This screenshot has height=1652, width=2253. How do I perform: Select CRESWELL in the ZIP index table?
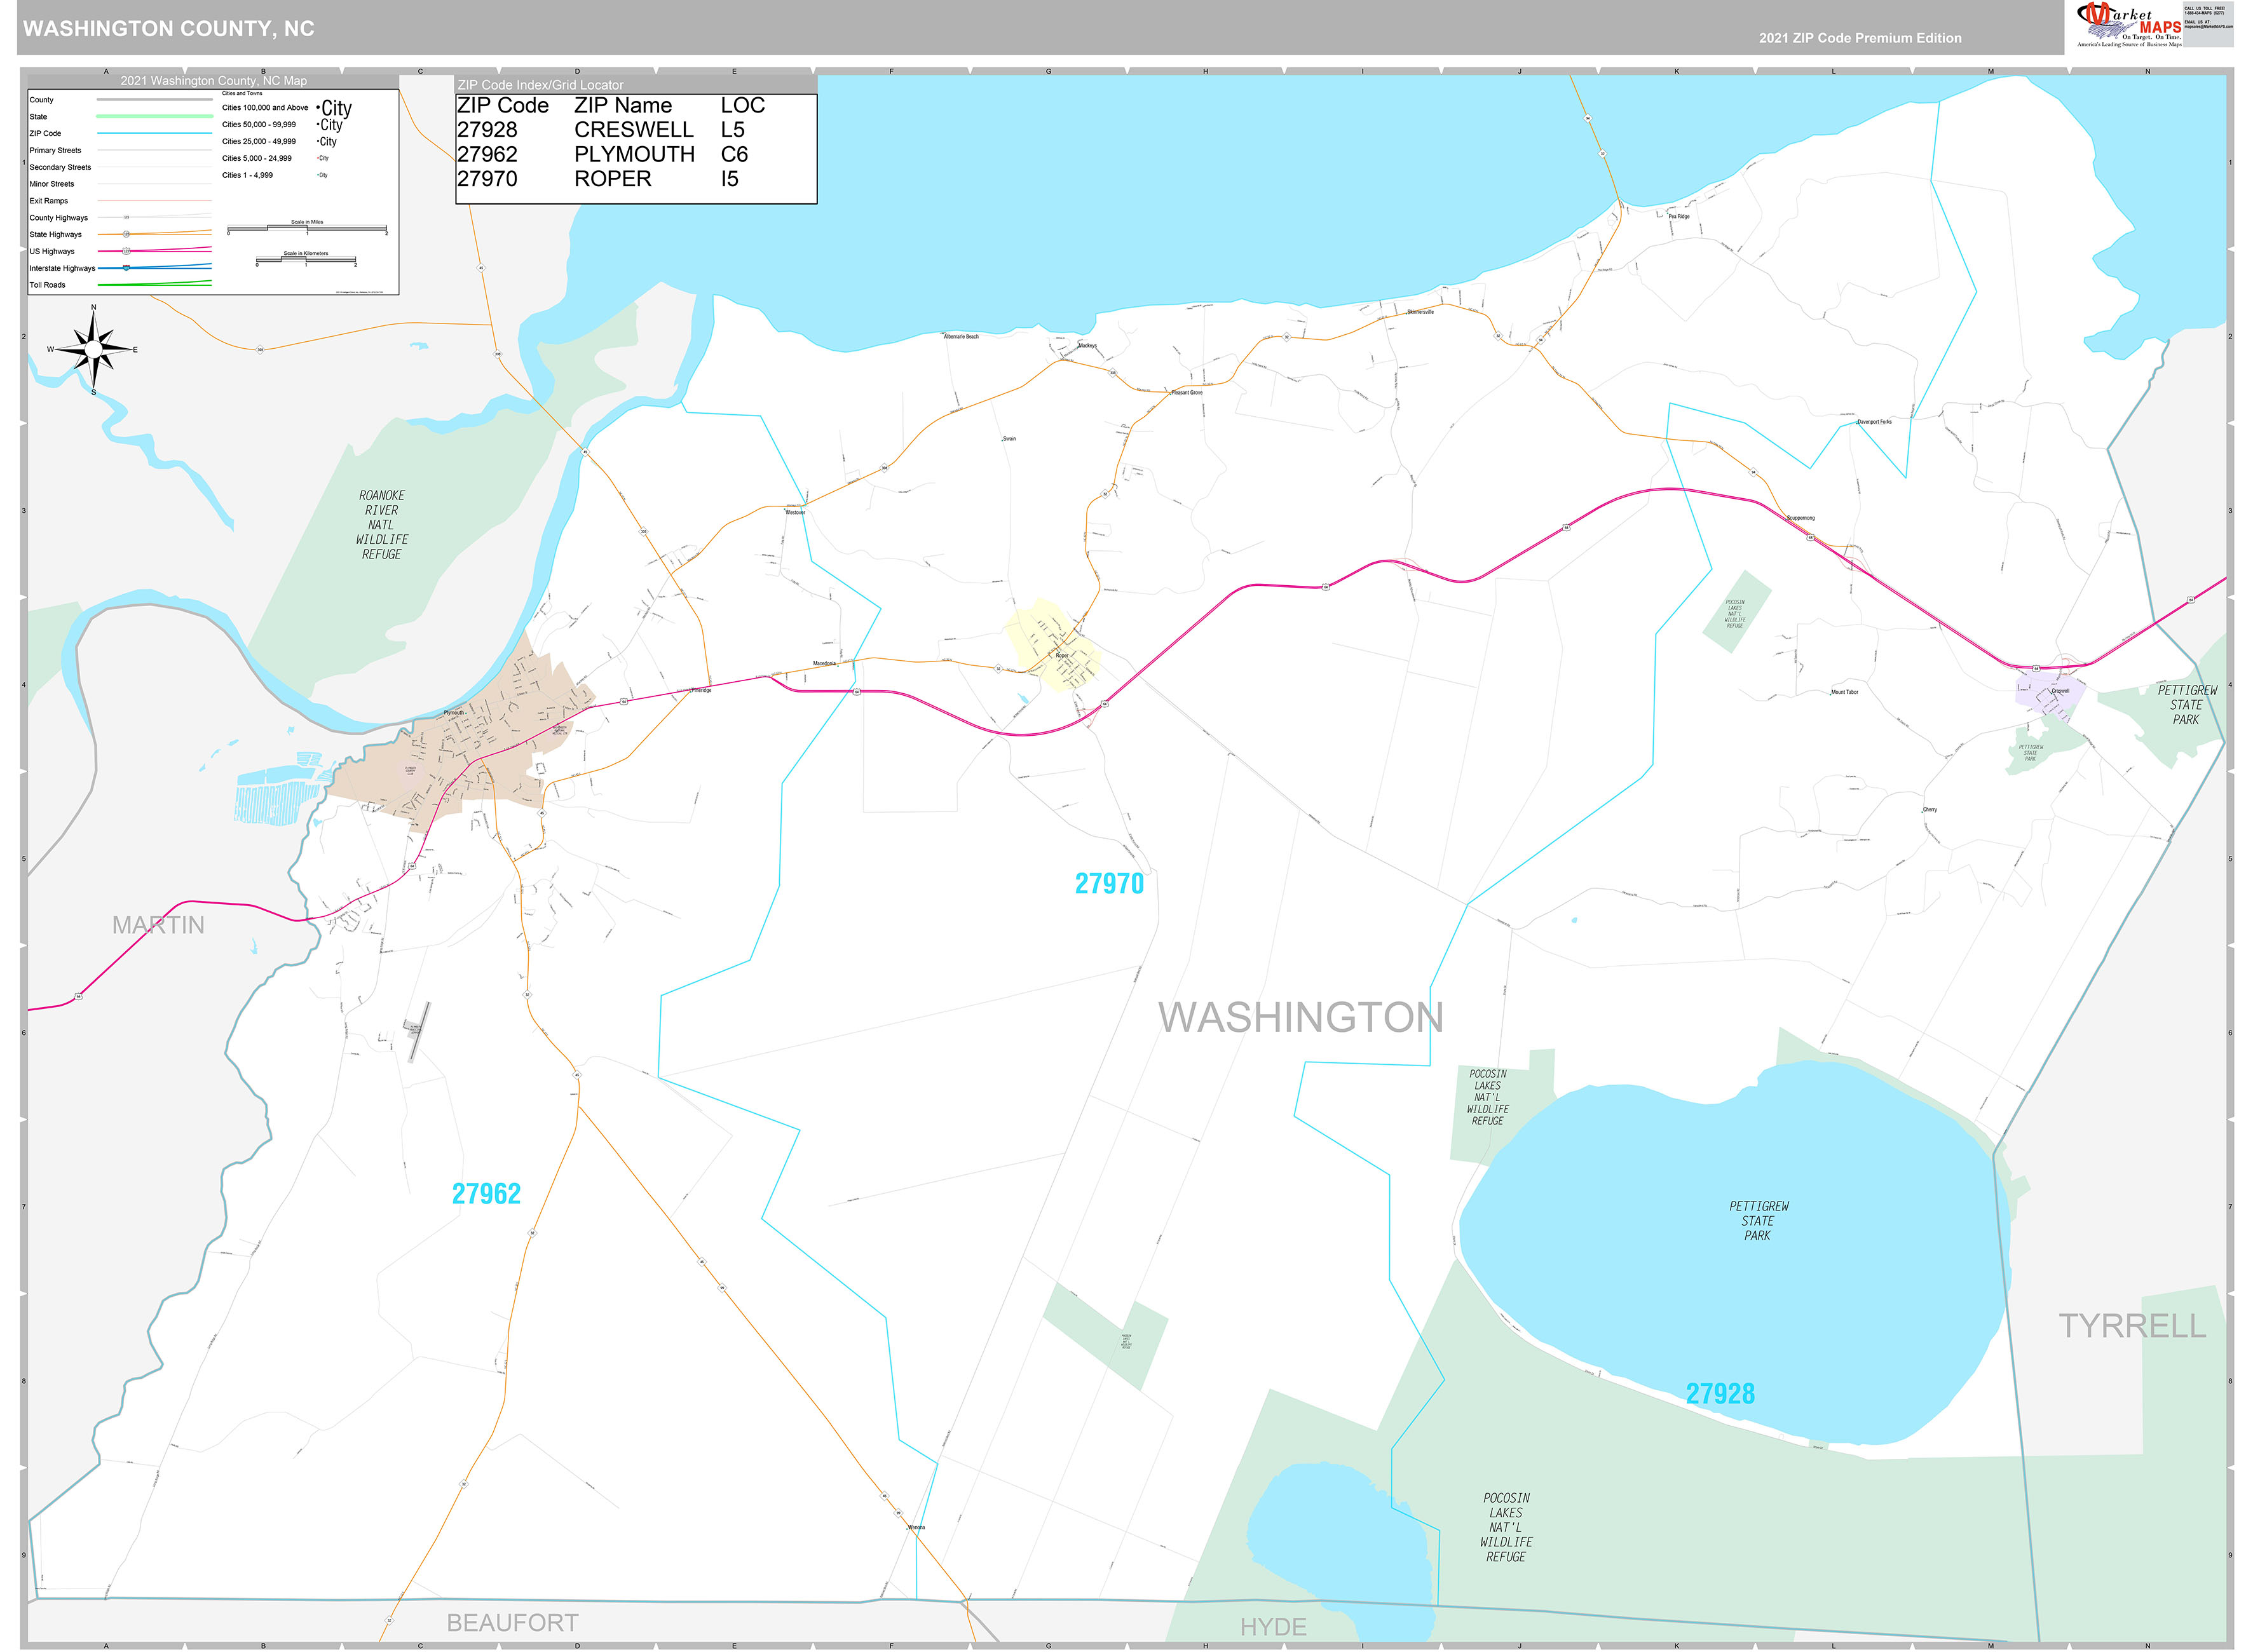tap(634, 130)
